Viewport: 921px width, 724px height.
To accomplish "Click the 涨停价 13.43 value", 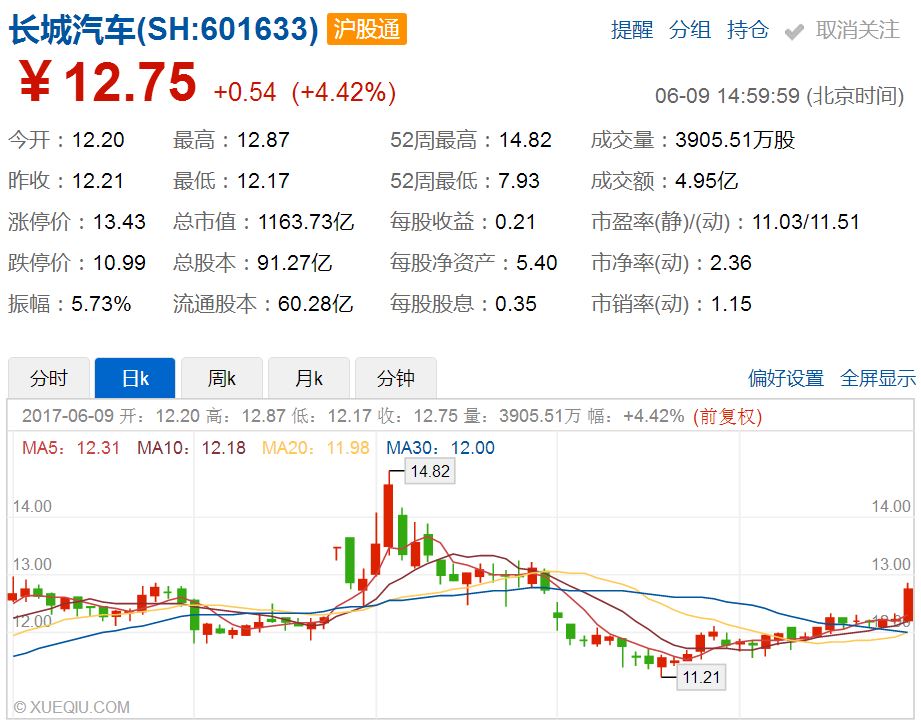I will point(119,222).
